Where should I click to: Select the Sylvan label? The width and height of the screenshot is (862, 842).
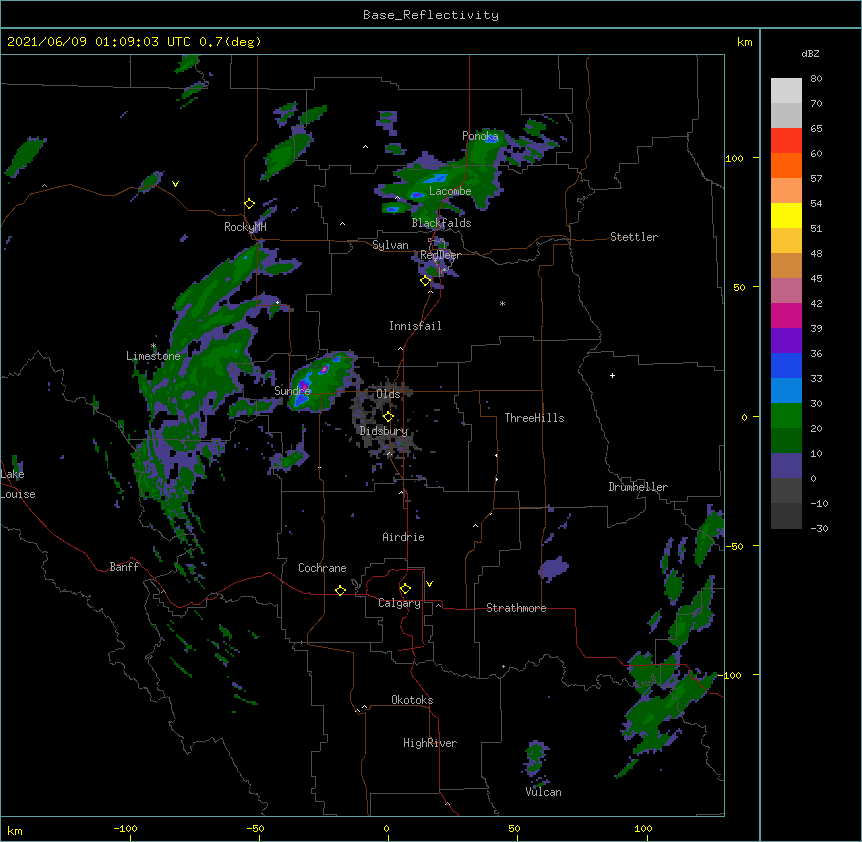pos(390,245)
